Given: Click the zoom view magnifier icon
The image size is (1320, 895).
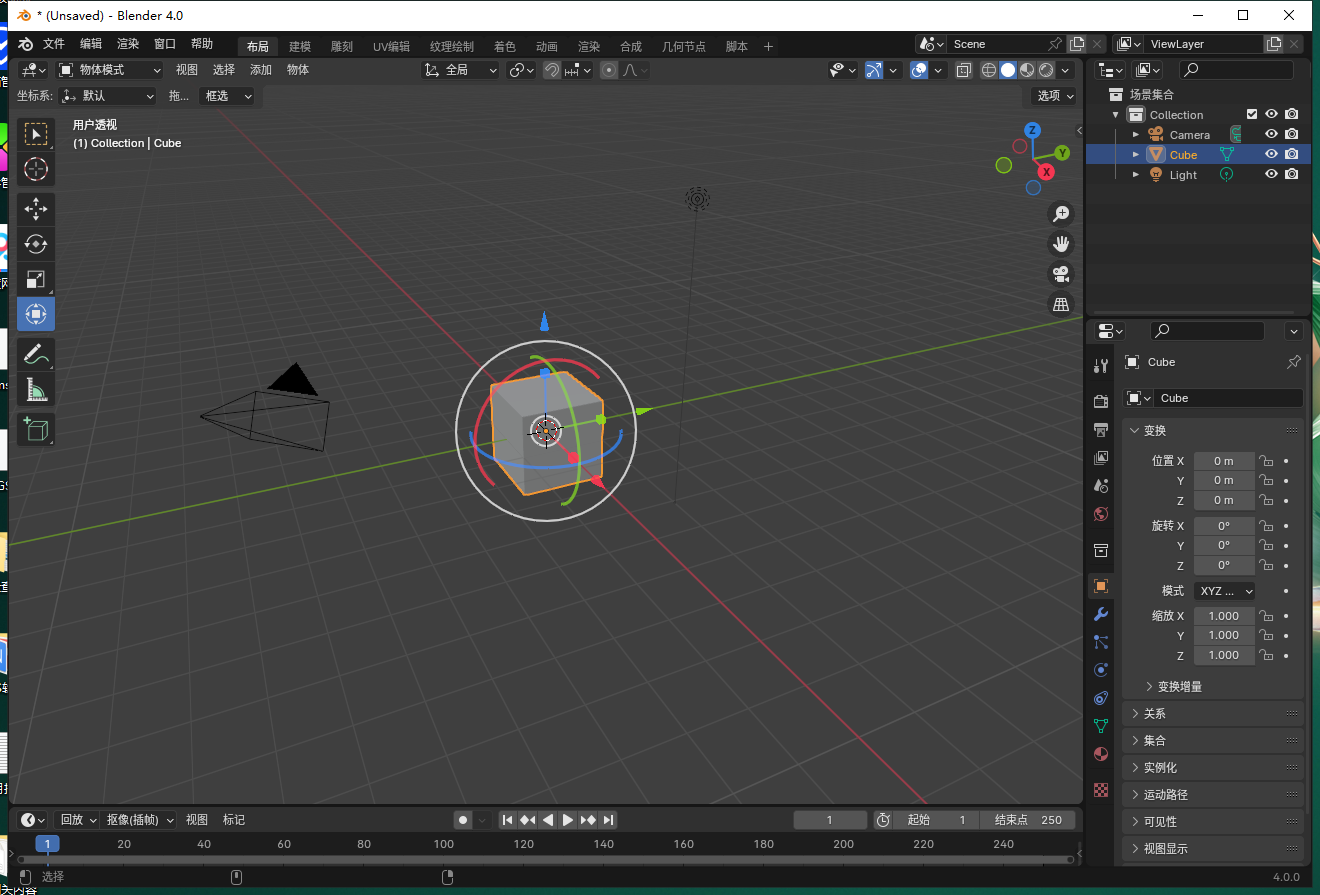Looking at the screenshot, I should coord(1061,213).
